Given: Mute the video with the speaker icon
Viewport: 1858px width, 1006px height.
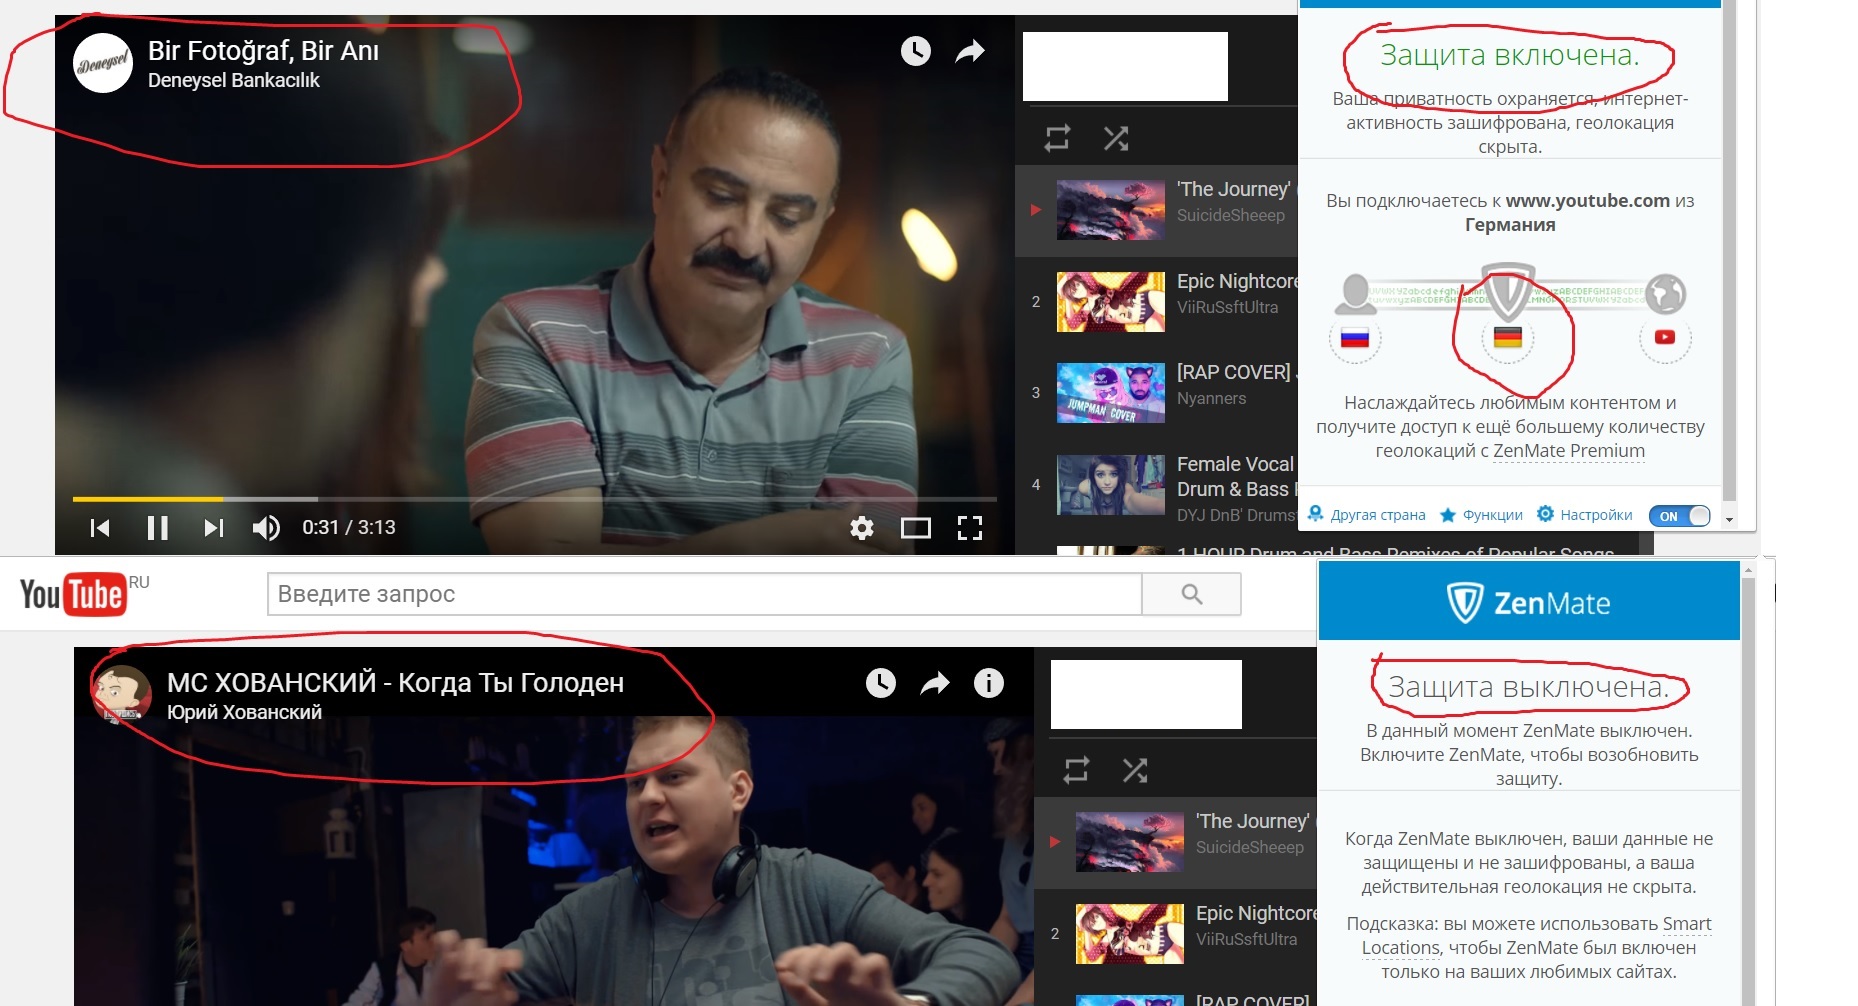Looking at the screenshot, I should (266, 527).
